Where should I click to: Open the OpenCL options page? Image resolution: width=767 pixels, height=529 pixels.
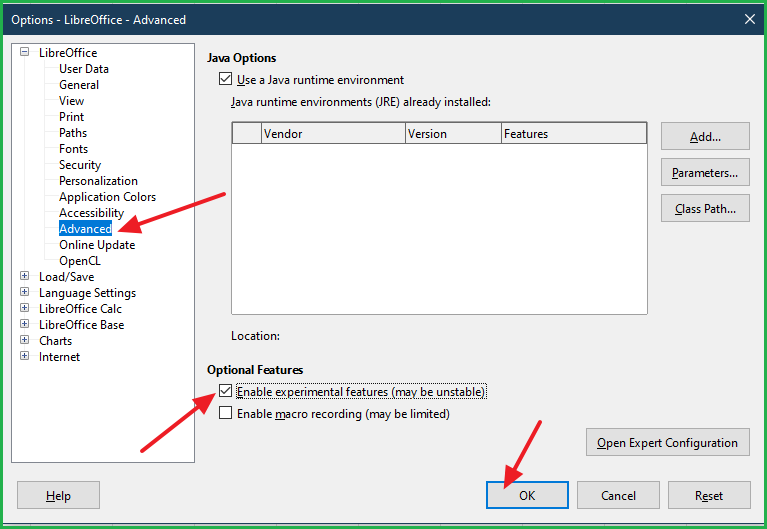(x=80, y=261)
